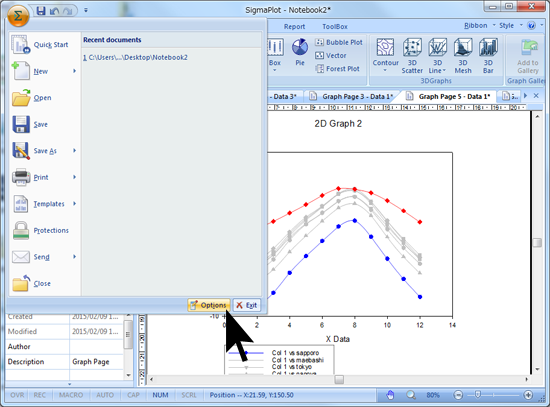Image resolution: width=550 pixels, height=407 pixels.
Task: Click the Undo icon in quick access toolbar
Action: point(54,11)
